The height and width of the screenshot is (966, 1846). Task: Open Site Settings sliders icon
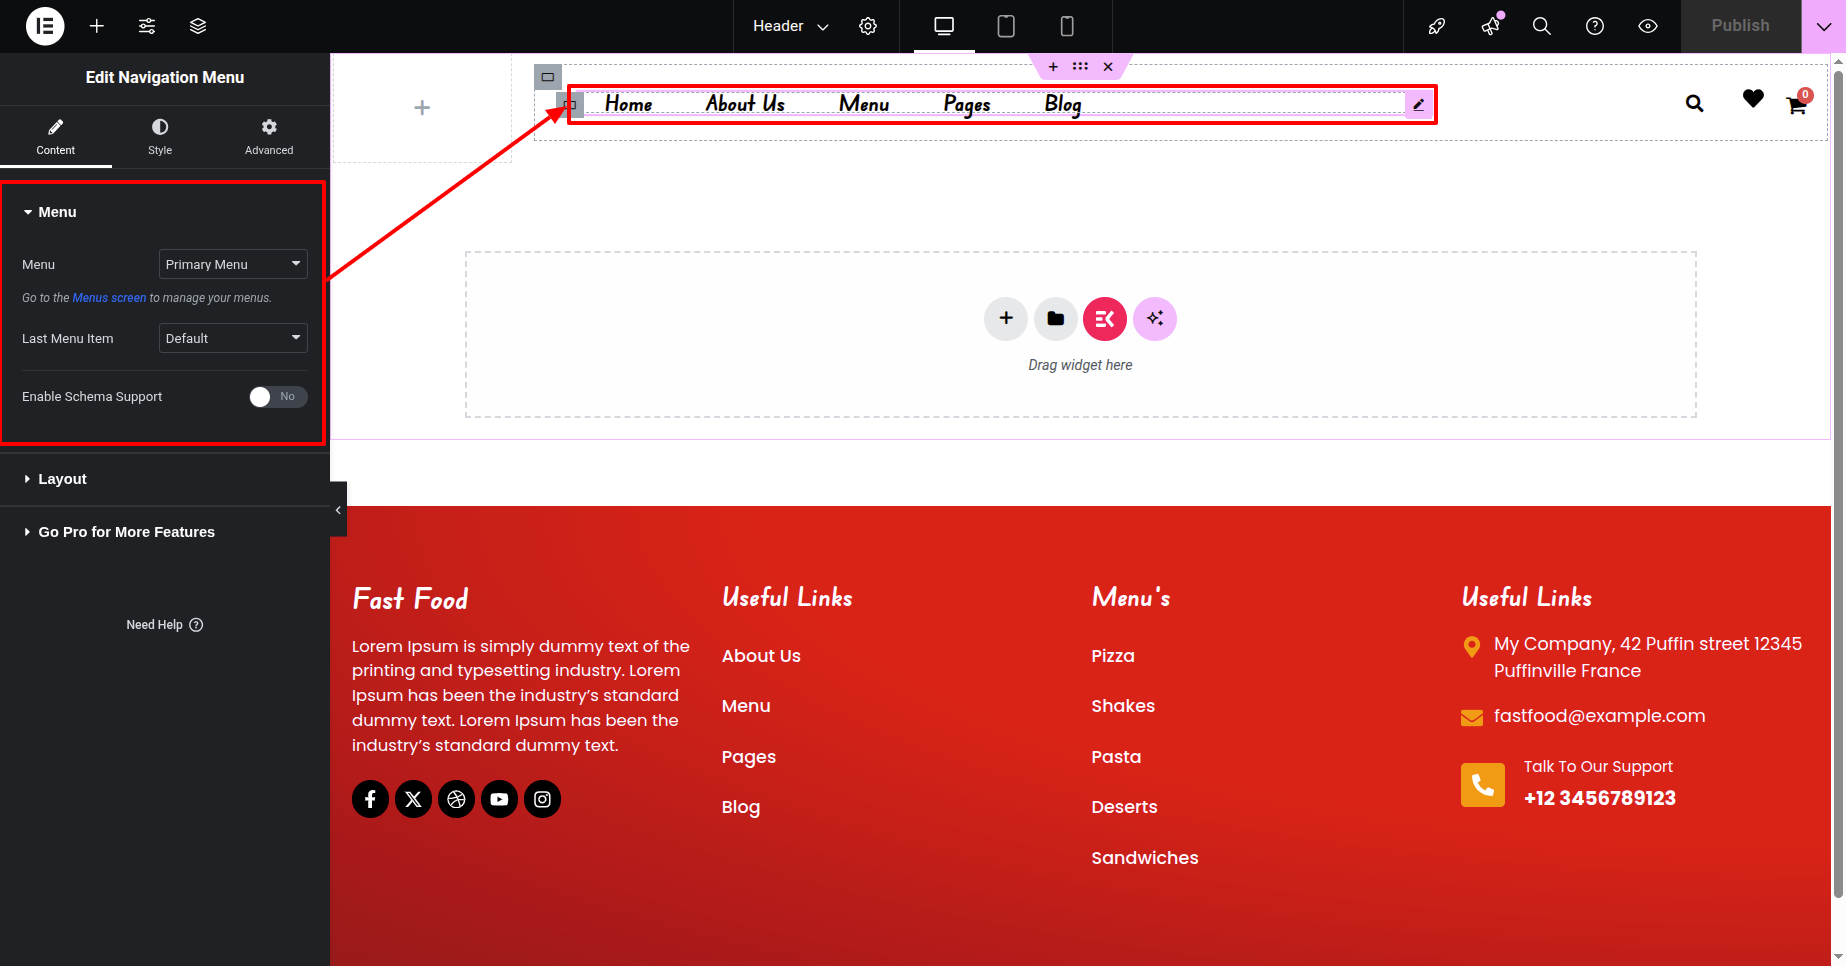click(147, 26)
